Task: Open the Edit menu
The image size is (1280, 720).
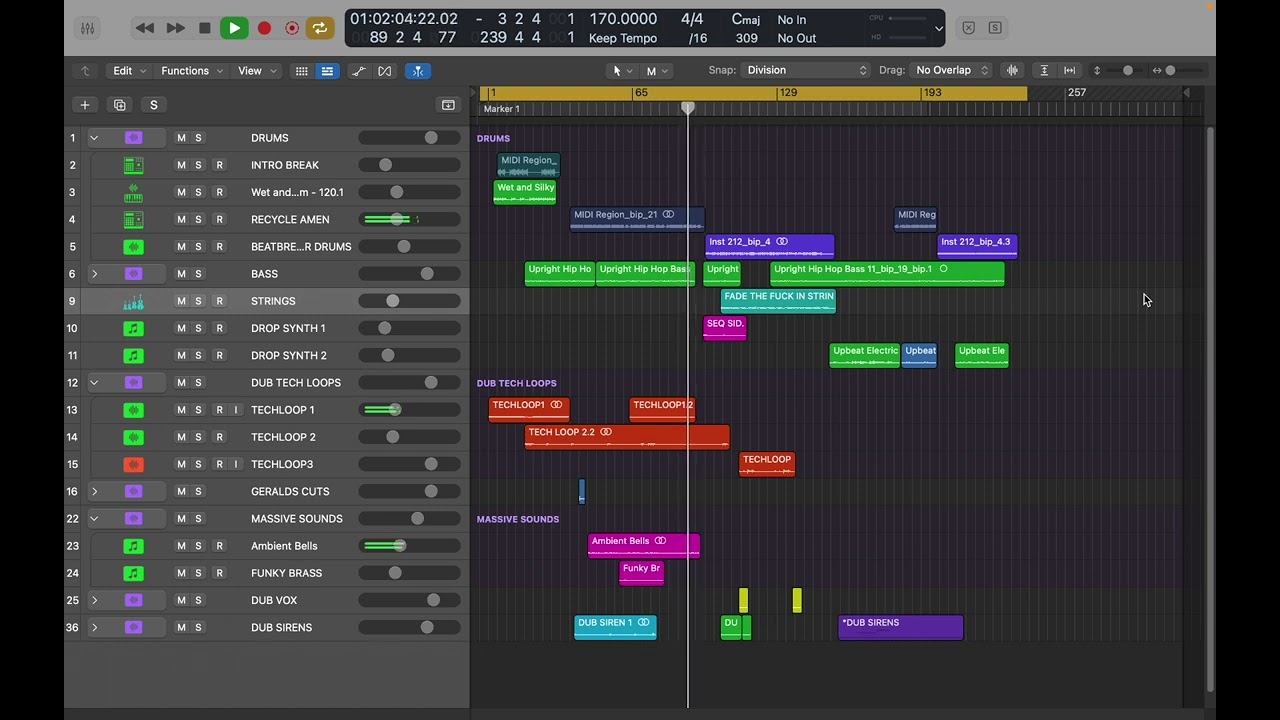Action: click(x=129, y=71)
